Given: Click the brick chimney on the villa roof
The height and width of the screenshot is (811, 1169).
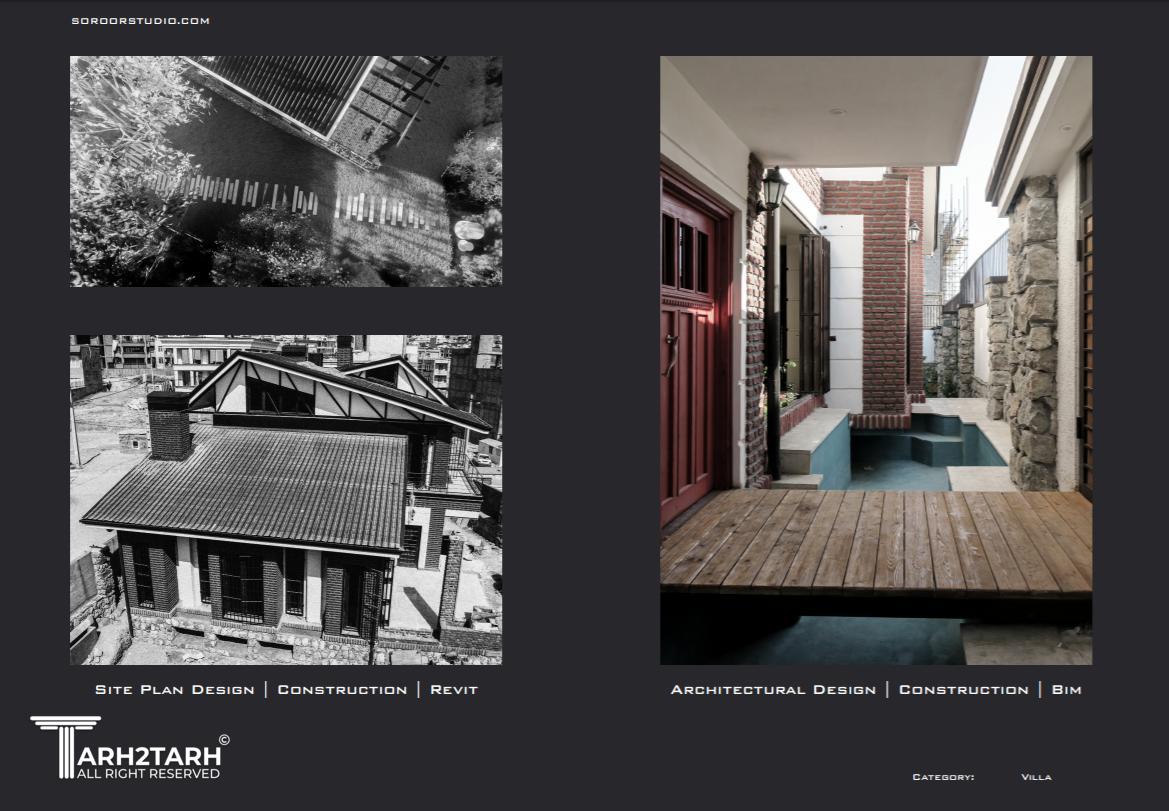Looking at the screenshot, I should tap(169, 424).
